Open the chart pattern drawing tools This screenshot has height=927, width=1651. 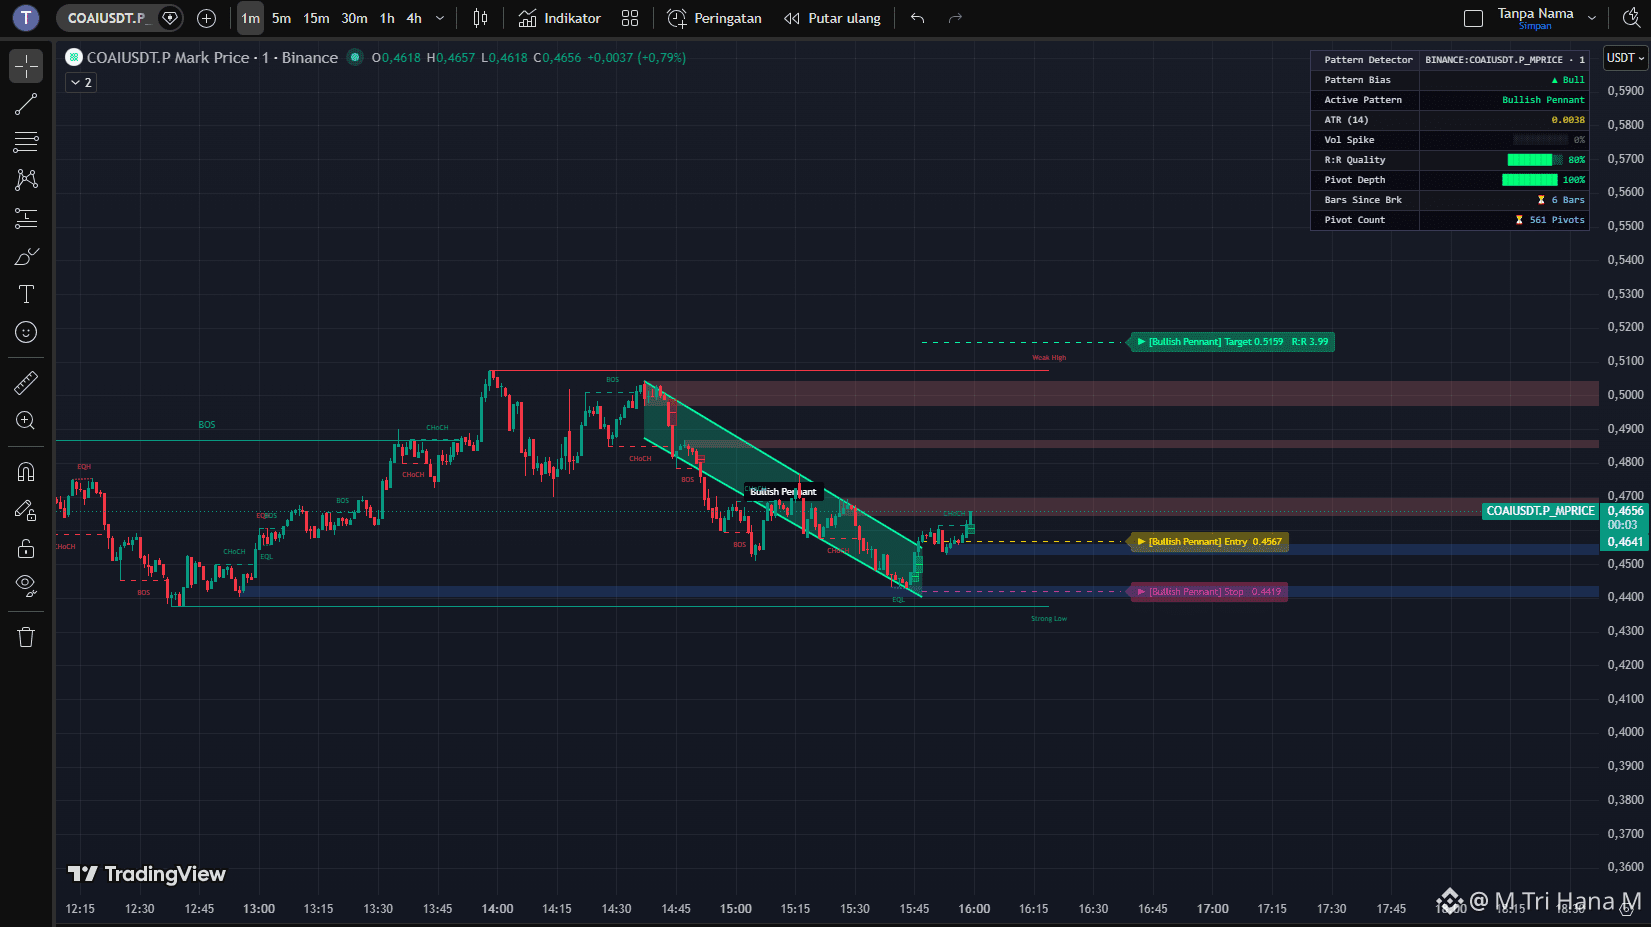(x=26, y=180)
